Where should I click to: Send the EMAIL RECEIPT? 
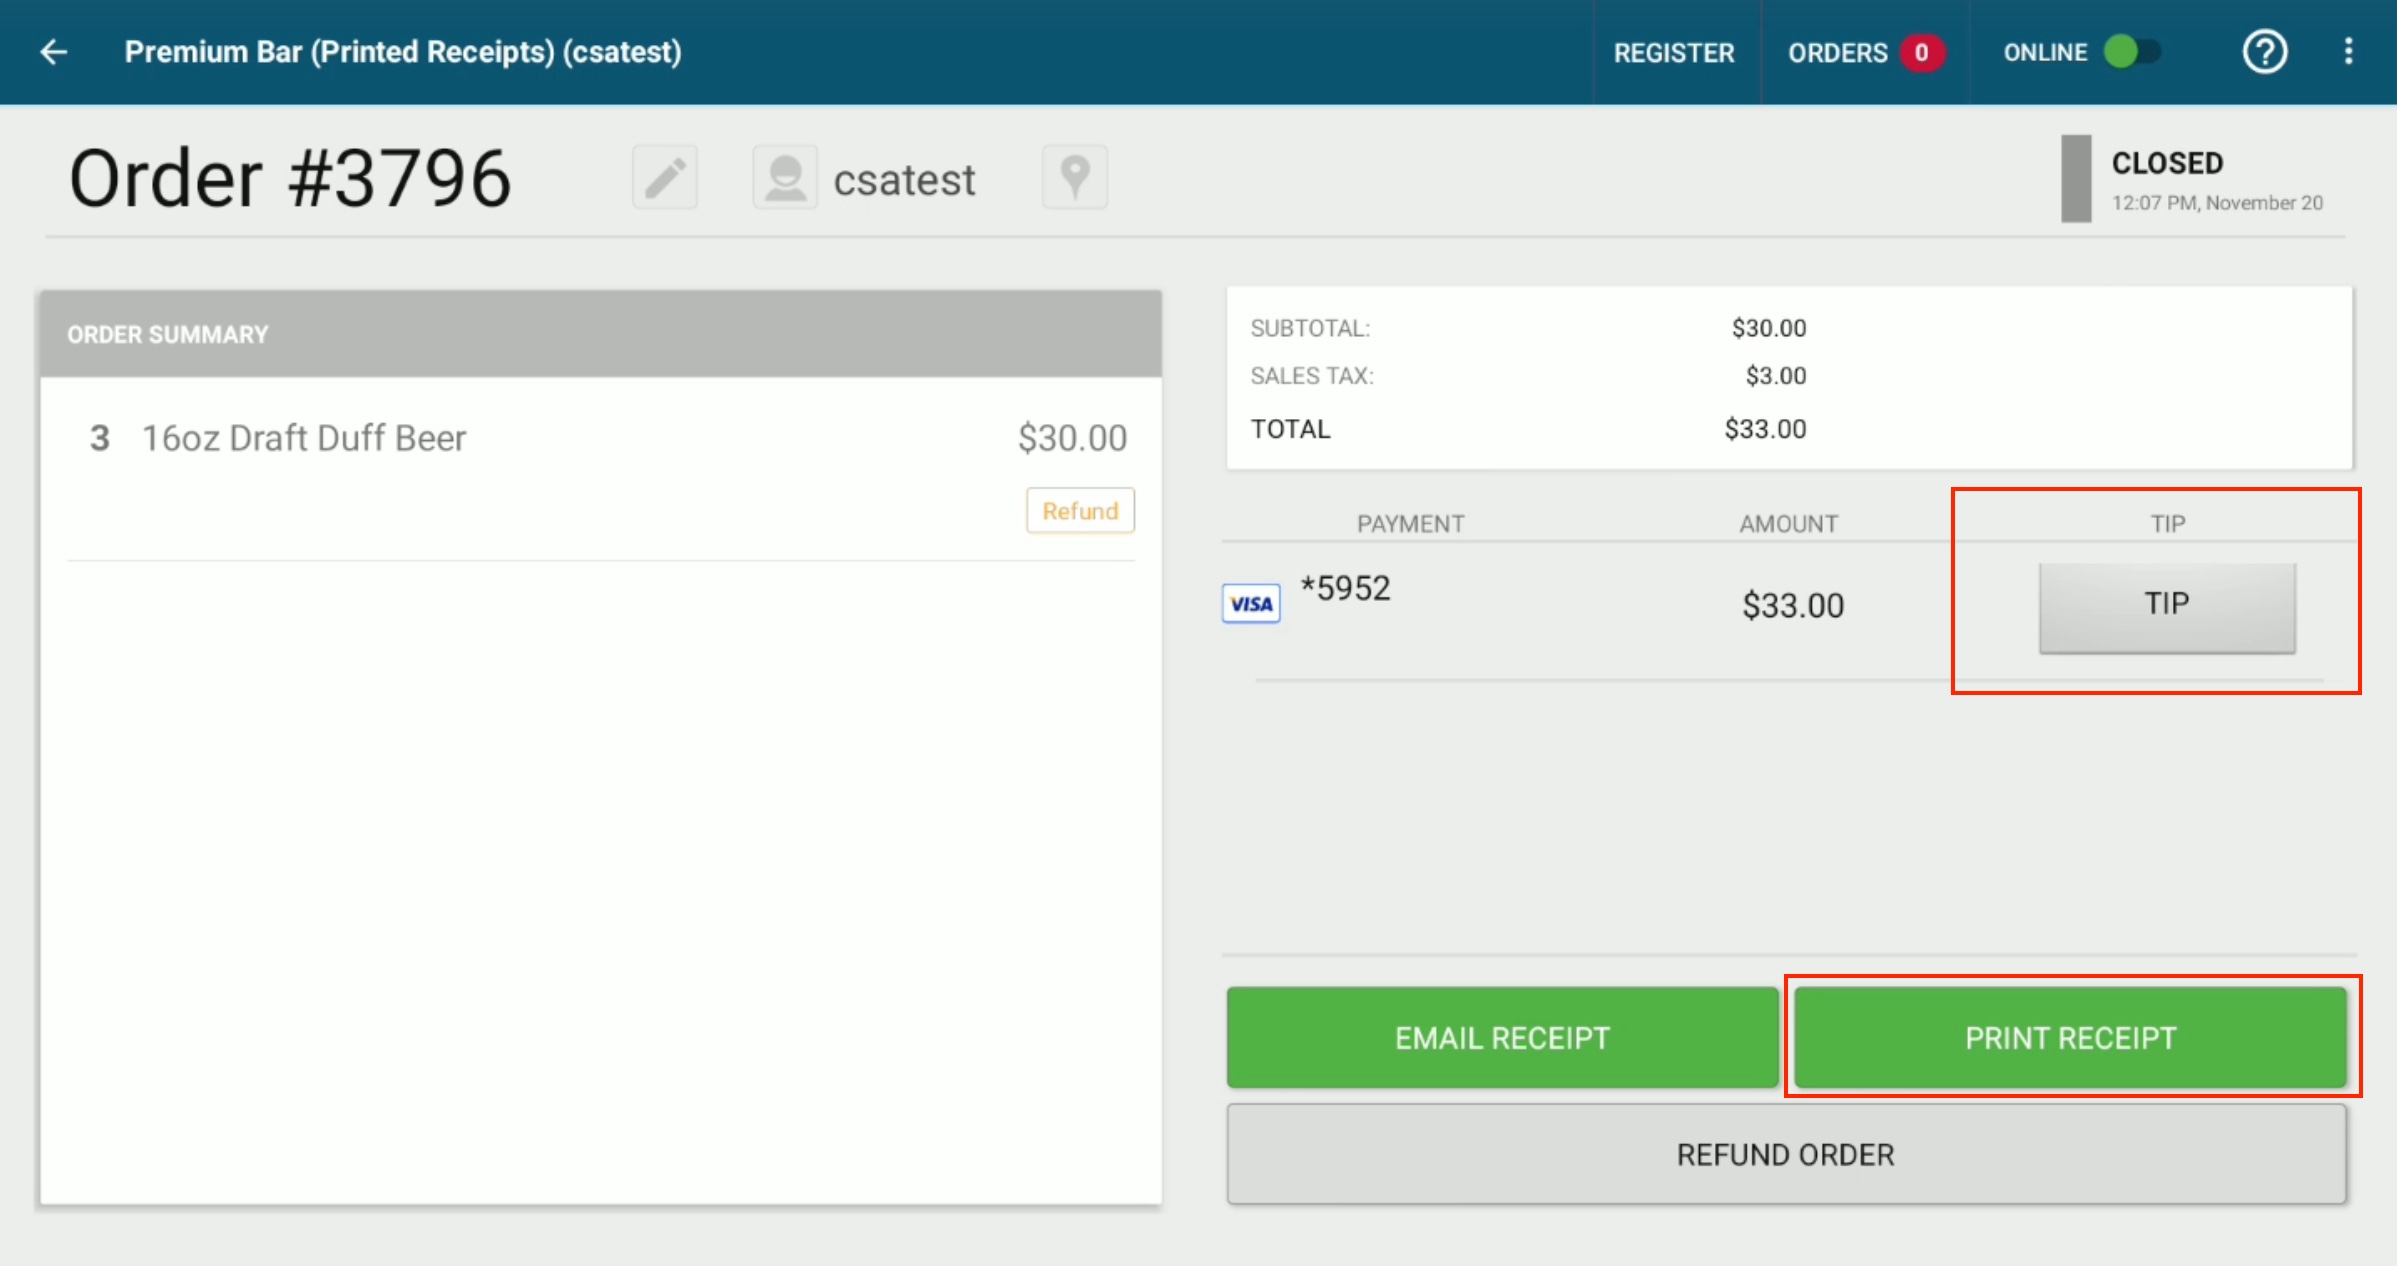coord(1502,1038)
